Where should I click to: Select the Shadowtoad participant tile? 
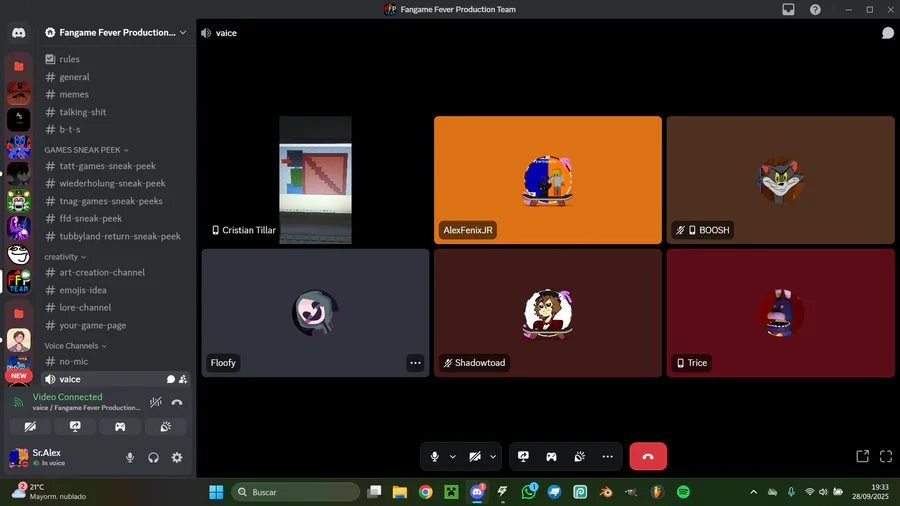pyautogui.click(x=548, y=313)
